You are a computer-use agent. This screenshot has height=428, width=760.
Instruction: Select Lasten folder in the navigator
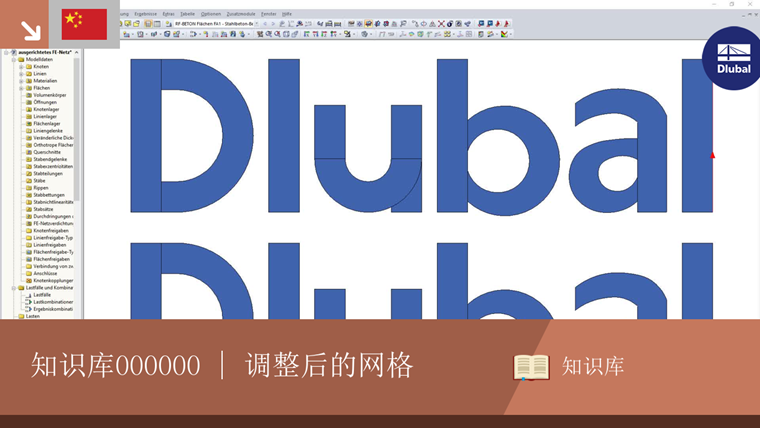(x=32, y=316)
